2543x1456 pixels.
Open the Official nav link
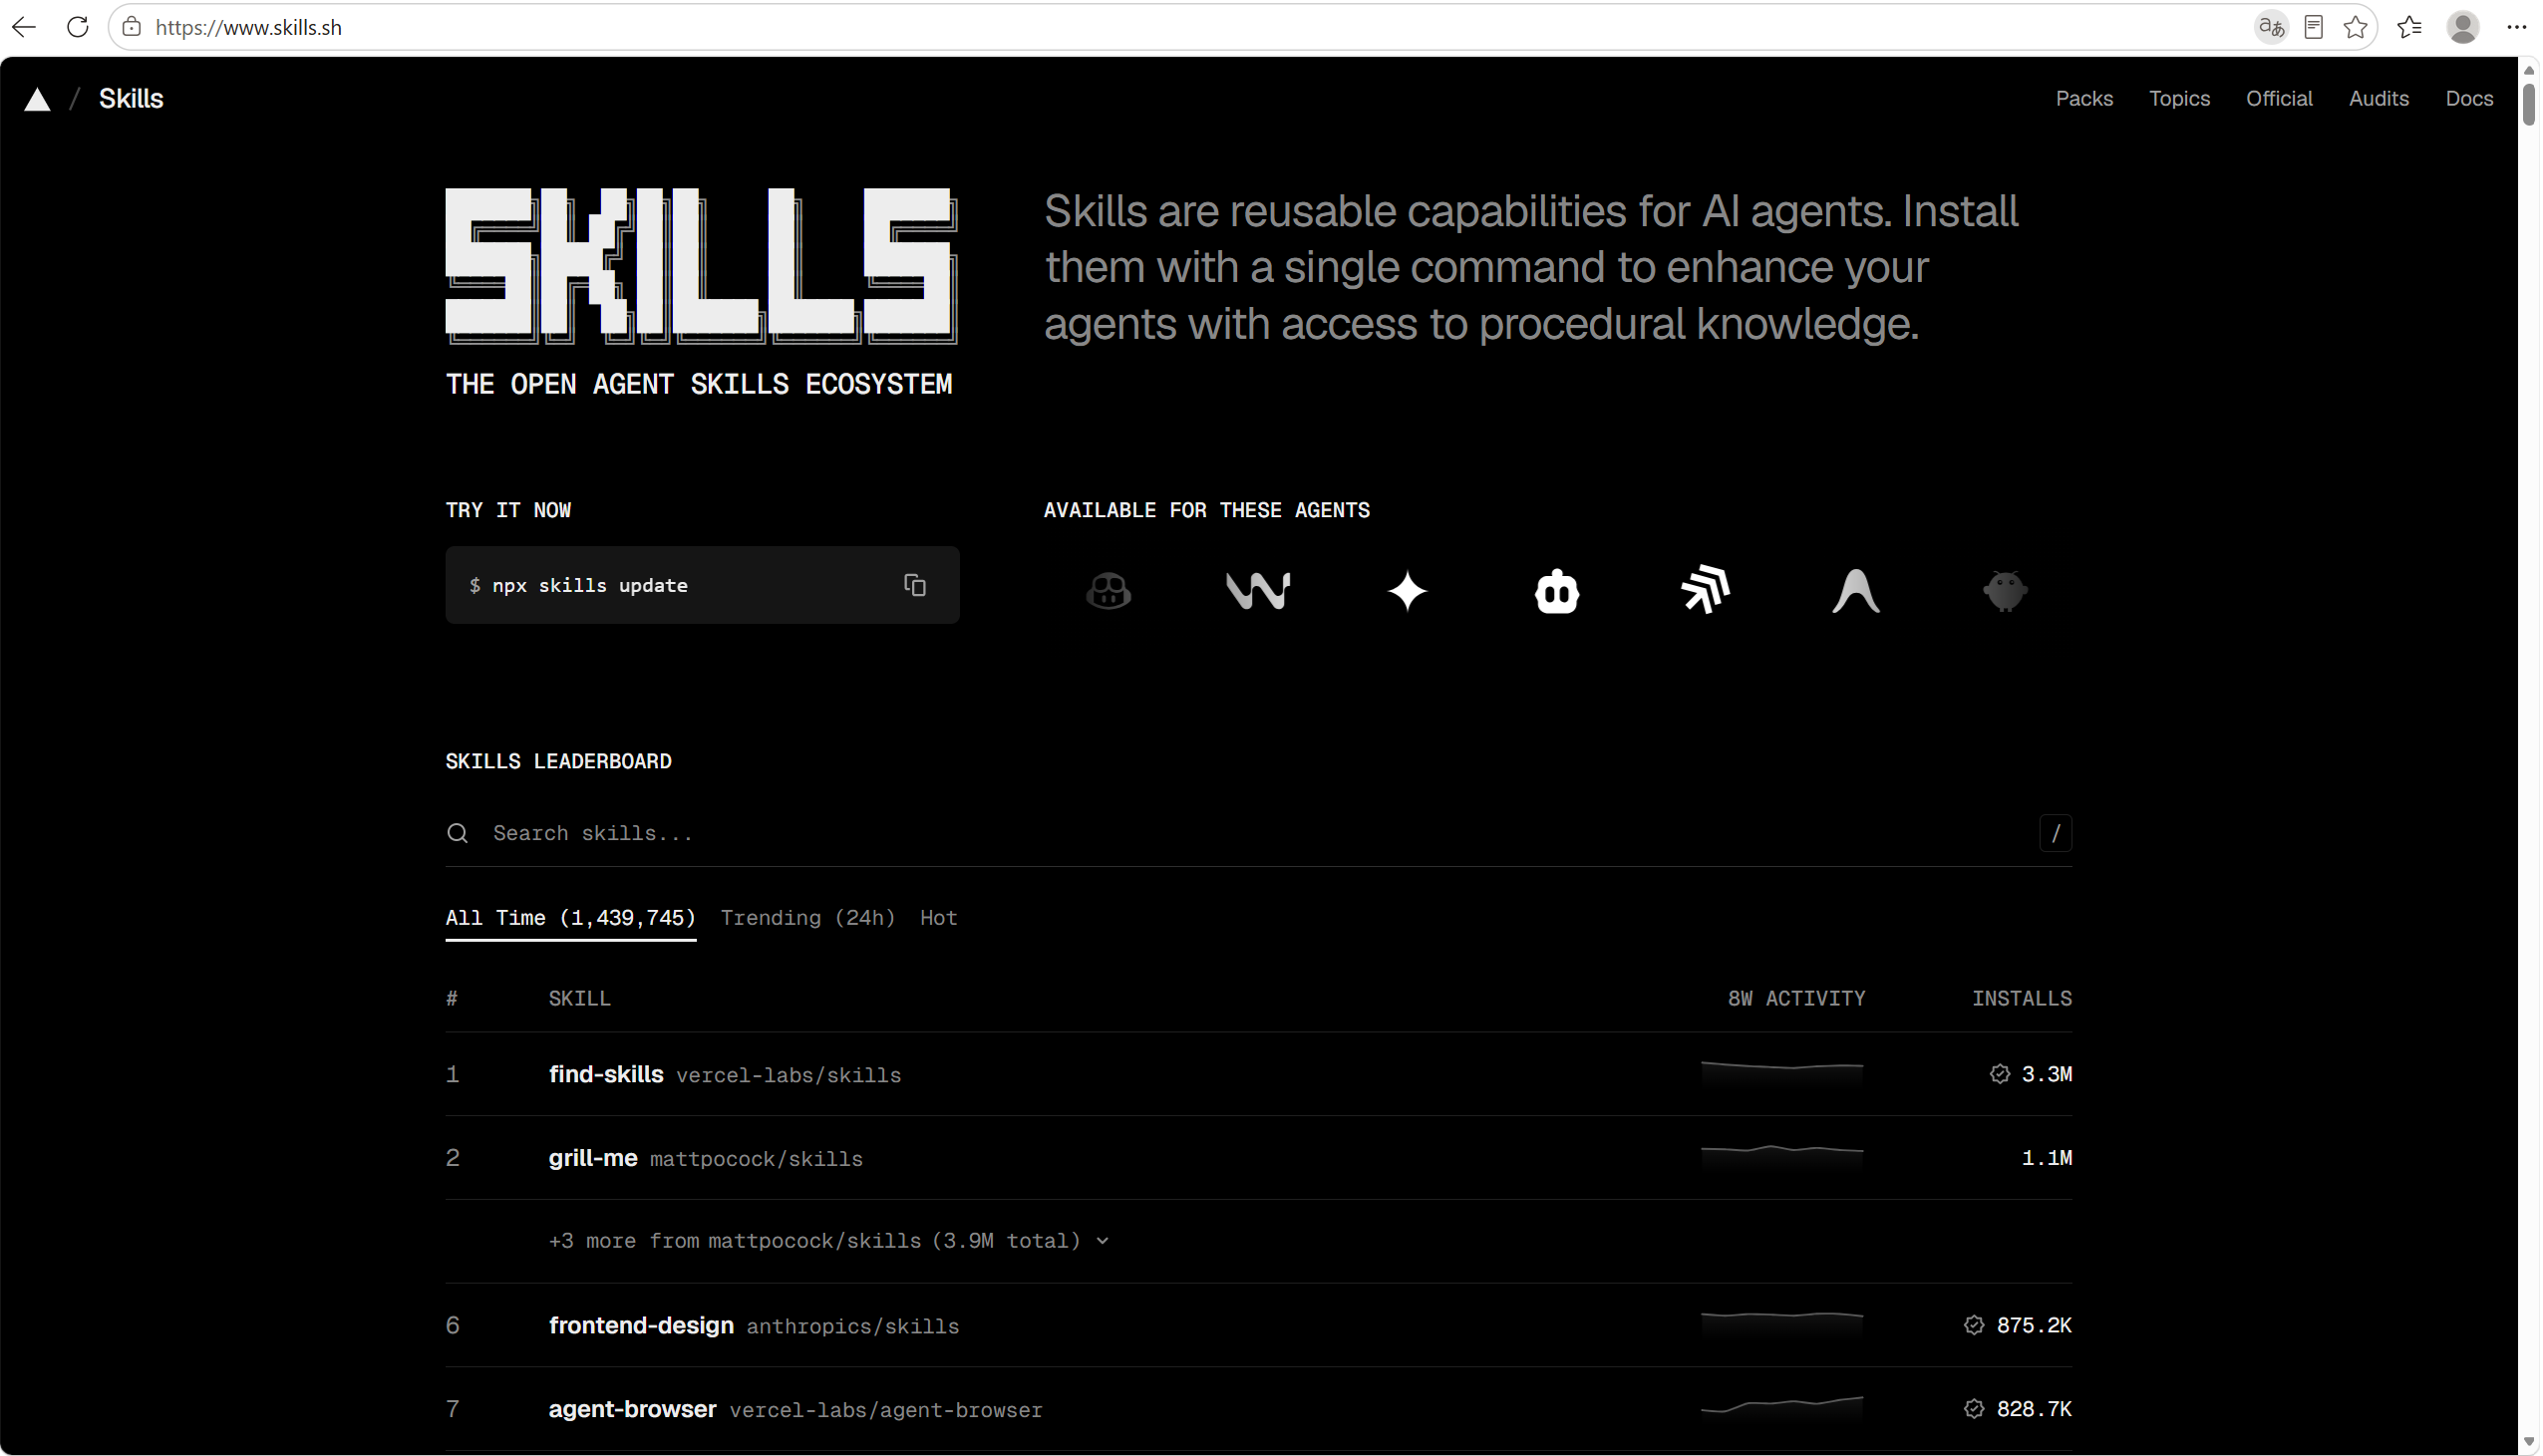click(2279, 99)
